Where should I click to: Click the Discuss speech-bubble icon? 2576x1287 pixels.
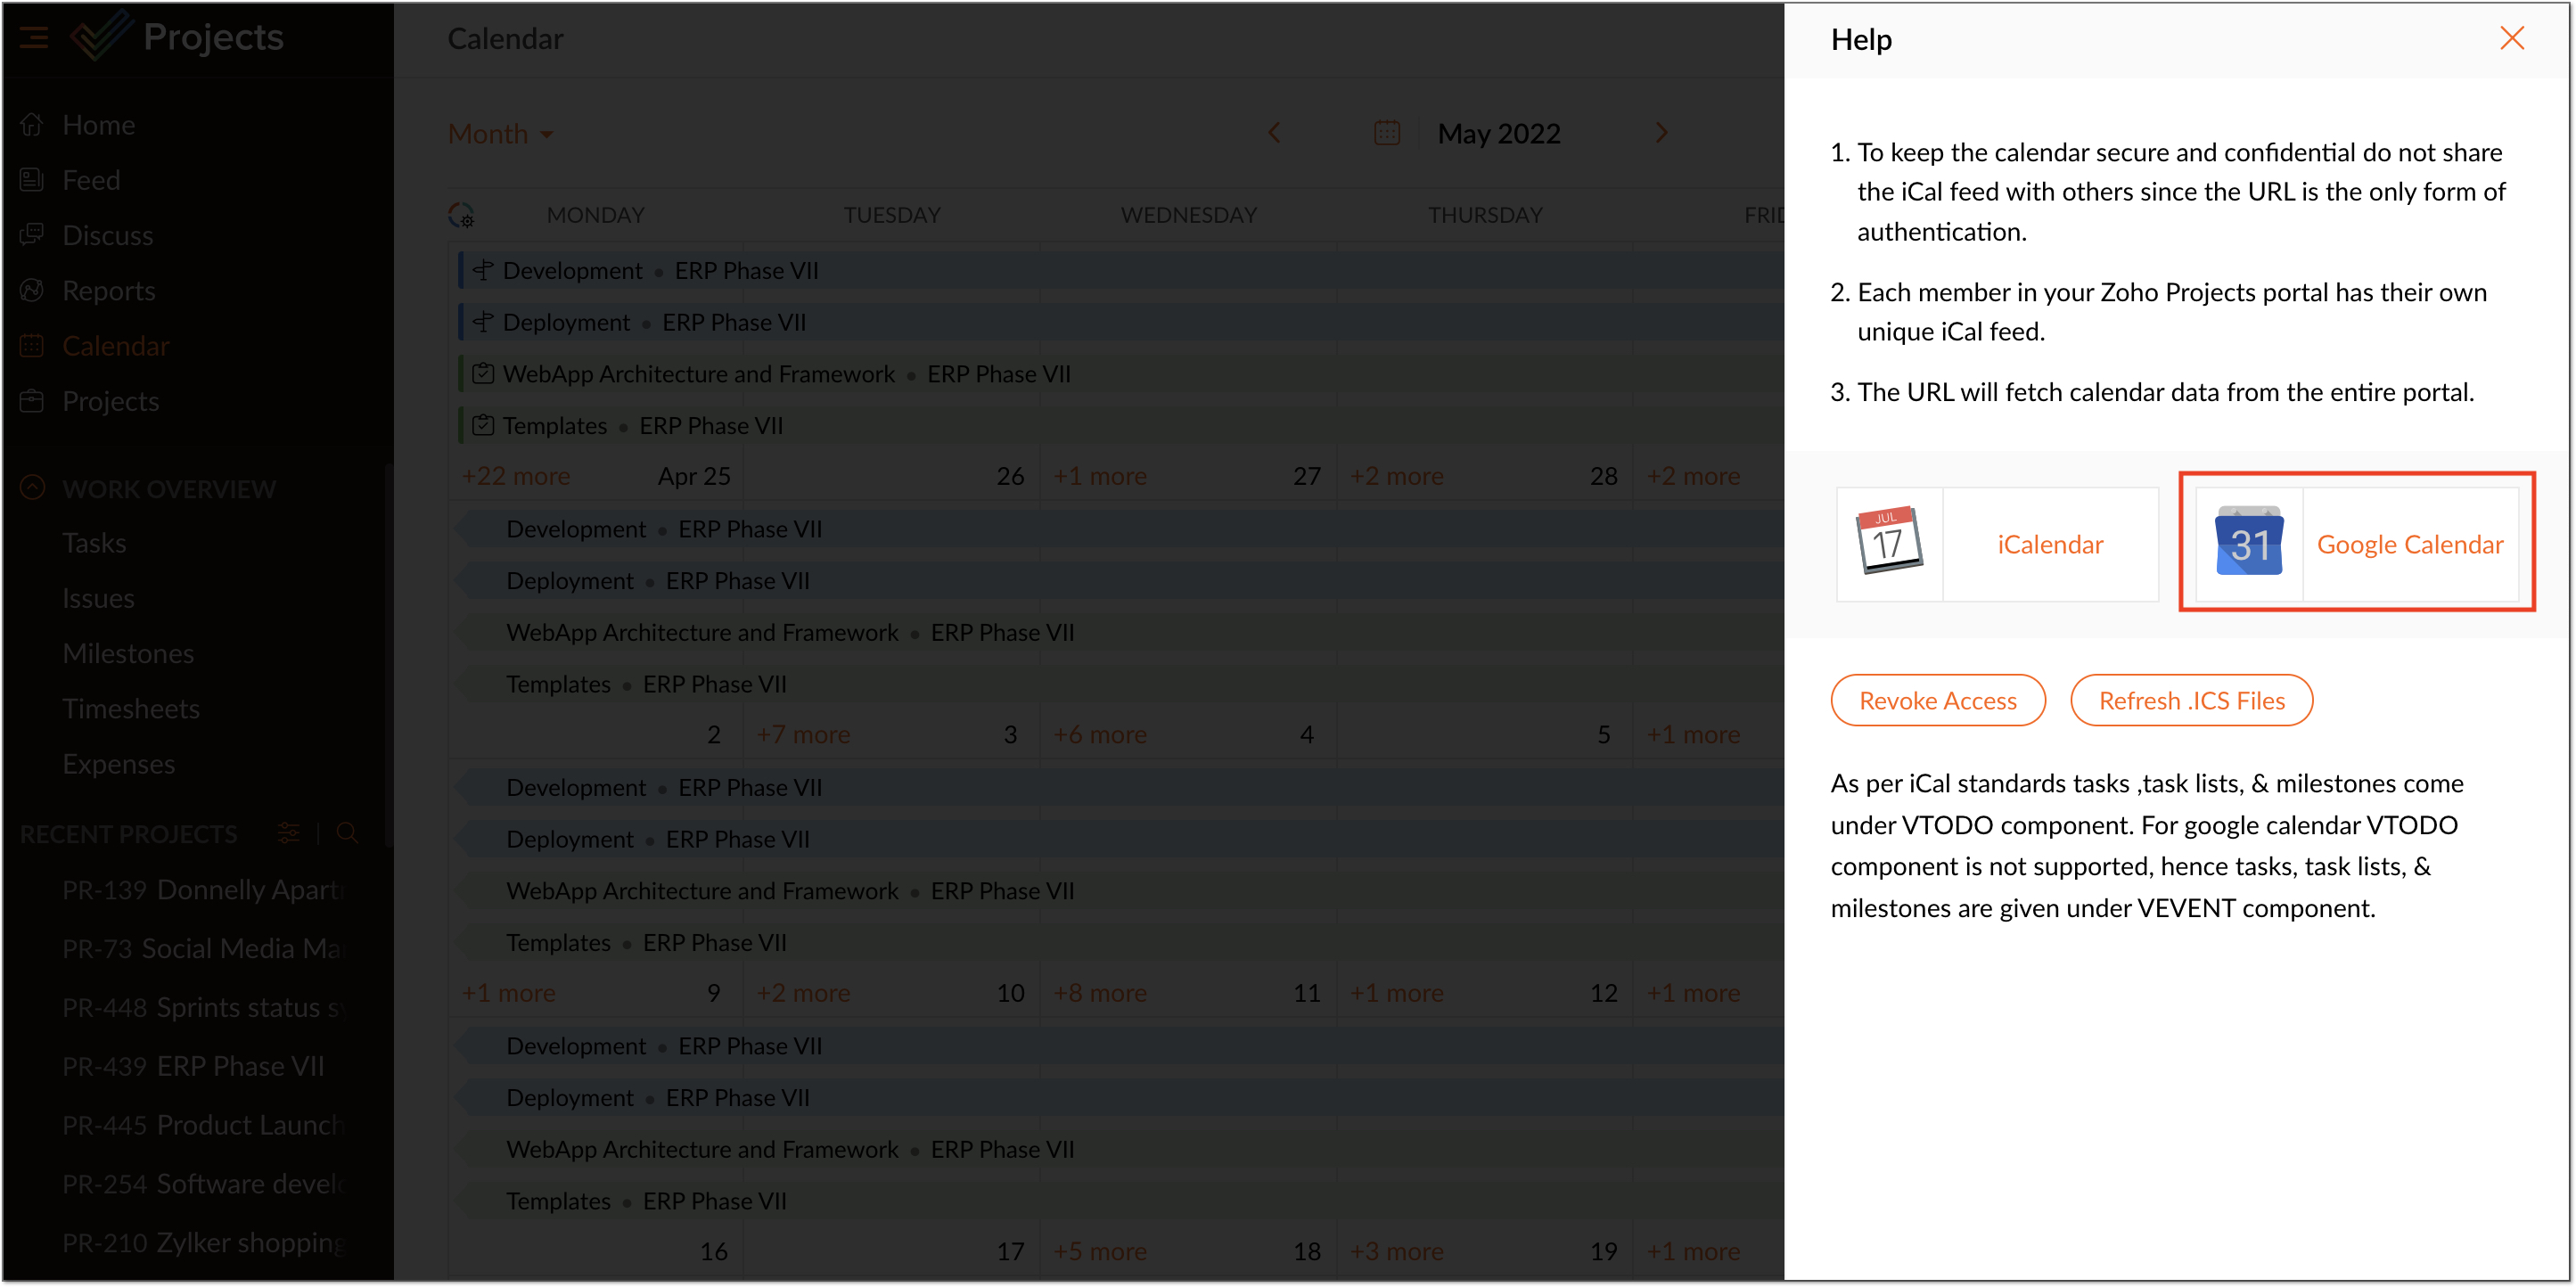click(x=33, y=234)
